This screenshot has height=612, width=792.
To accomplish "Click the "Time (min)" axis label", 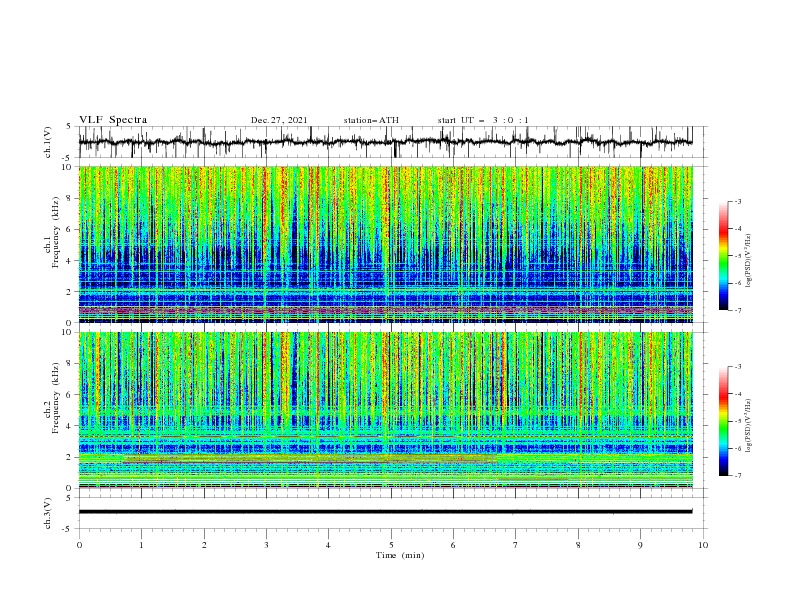I will (x=400, y=555).
